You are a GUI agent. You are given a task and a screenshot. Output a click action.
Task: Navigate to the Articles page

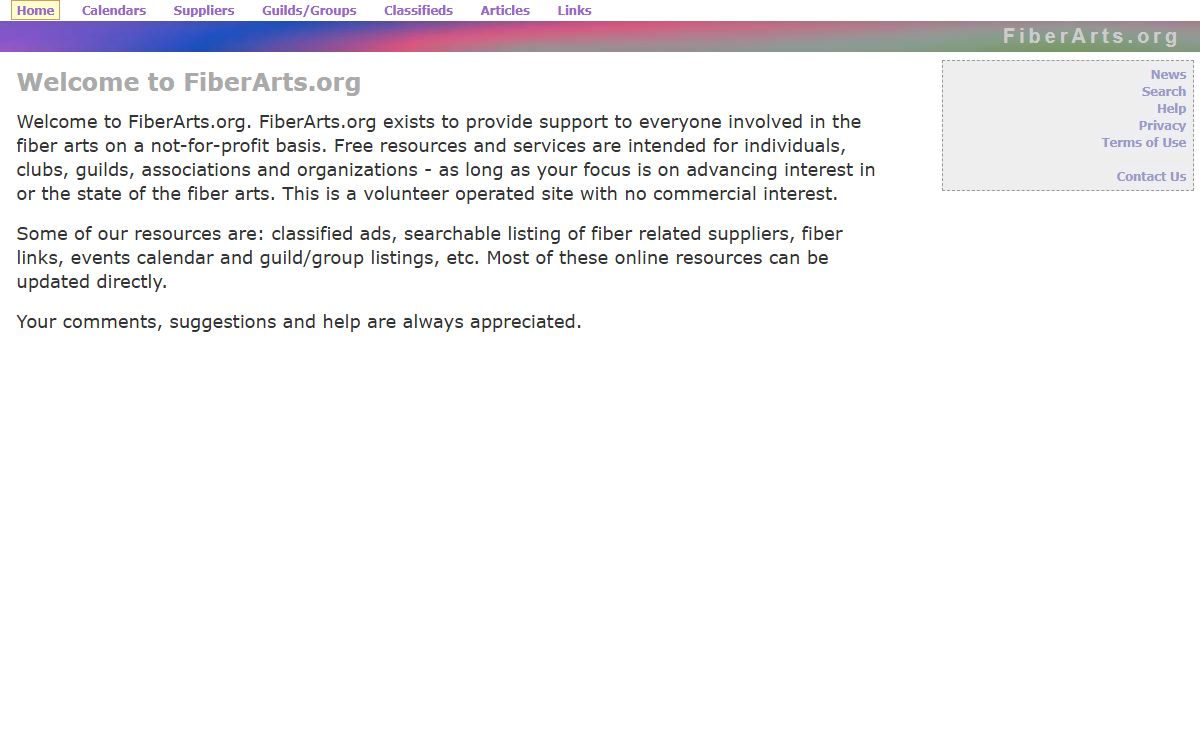[505, 11]
